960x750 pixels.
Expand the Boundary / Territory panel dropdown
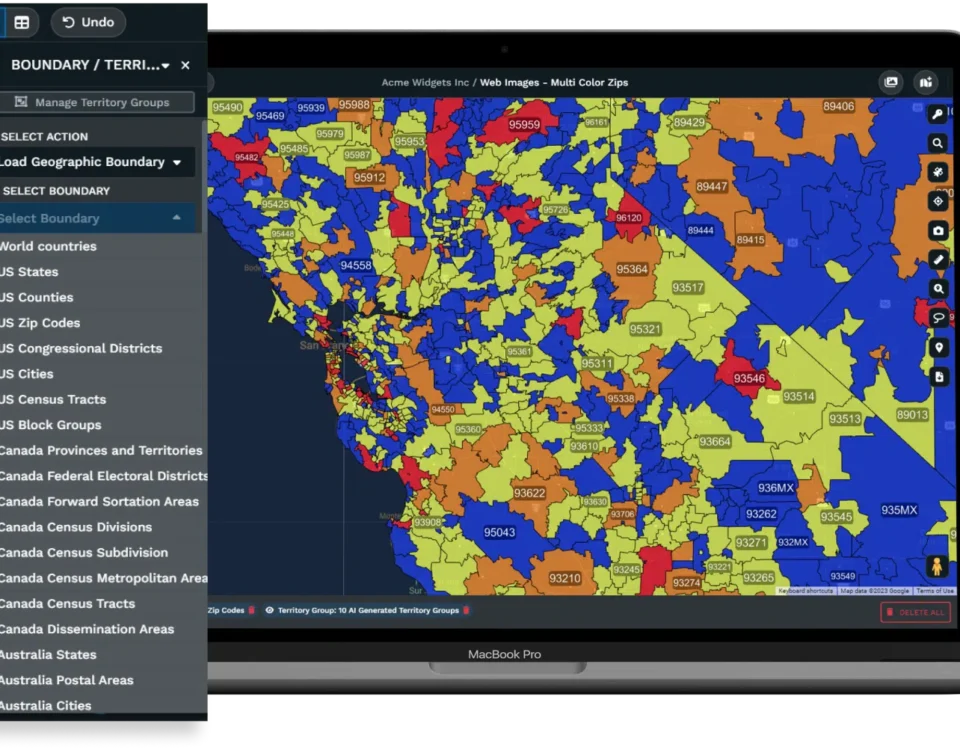coord(165,66)
